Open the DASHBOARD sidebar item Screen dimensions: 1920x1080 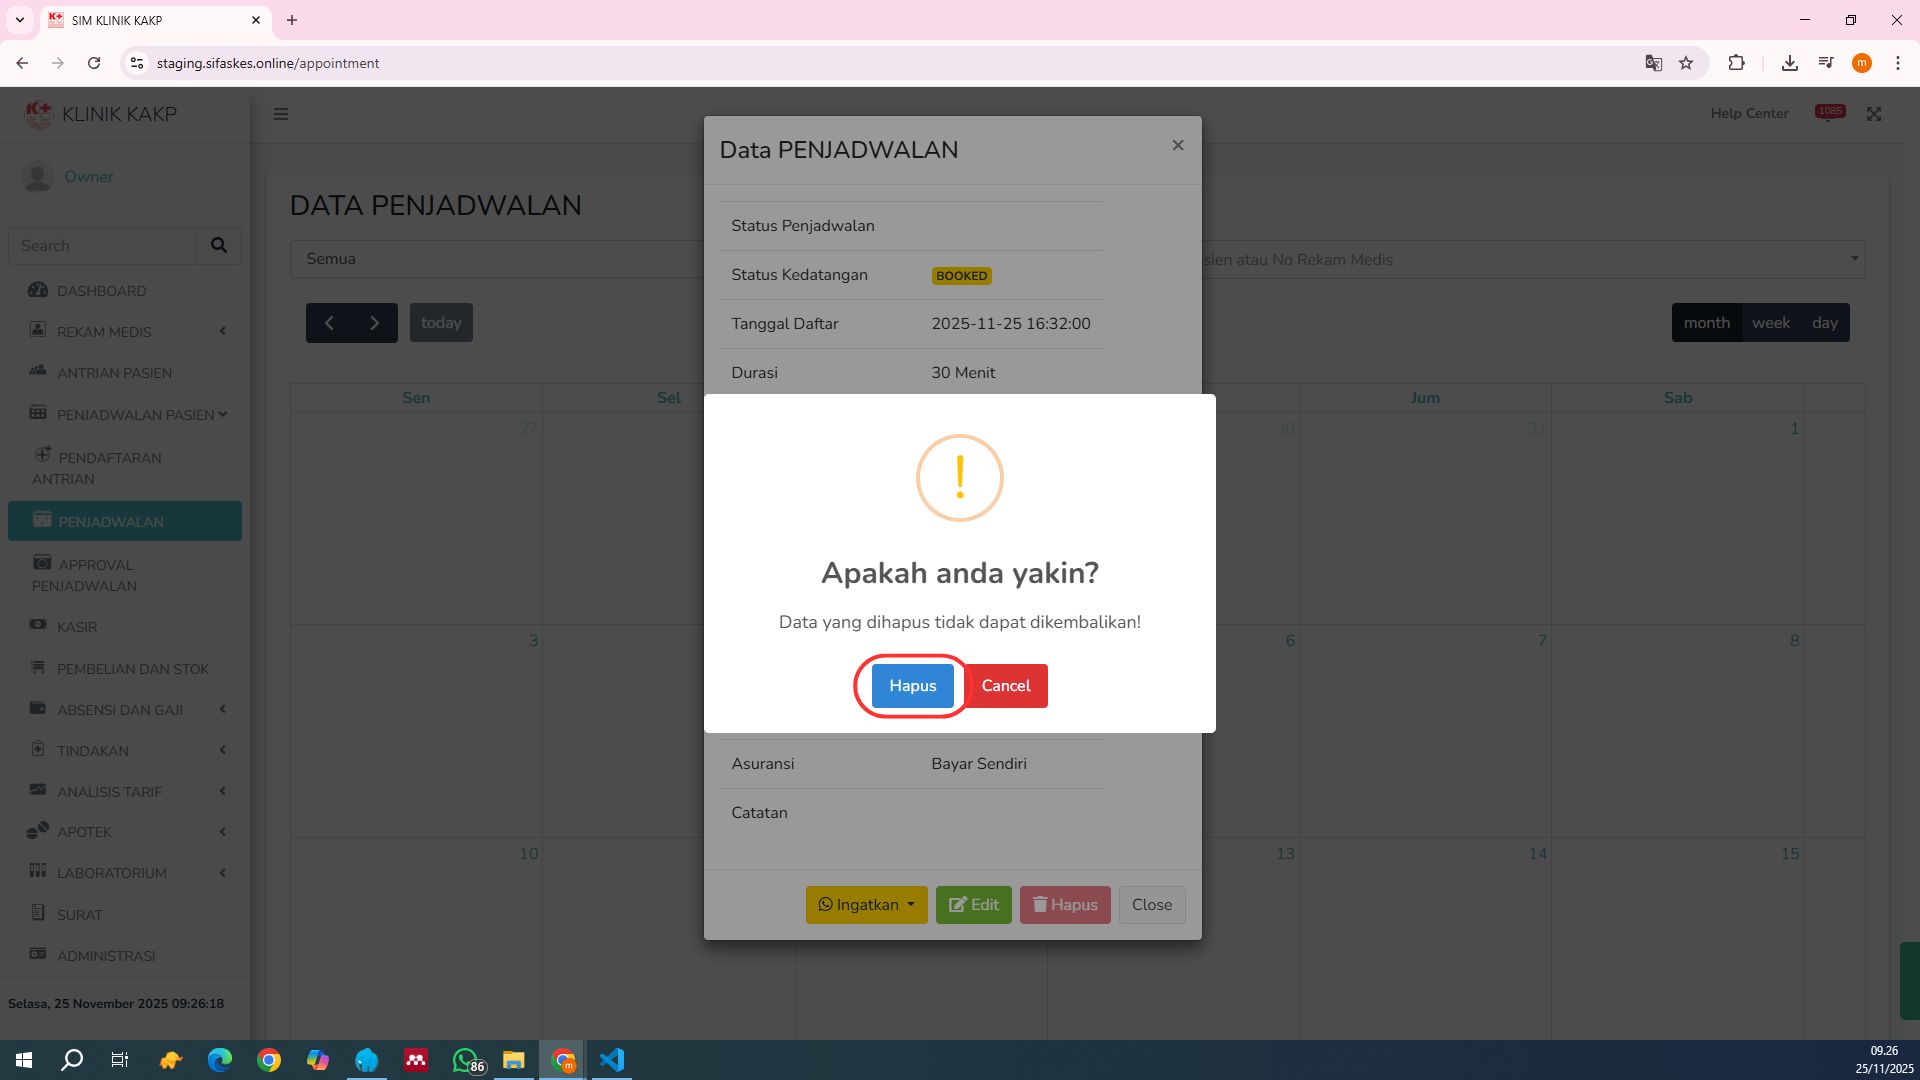point(101,291)
